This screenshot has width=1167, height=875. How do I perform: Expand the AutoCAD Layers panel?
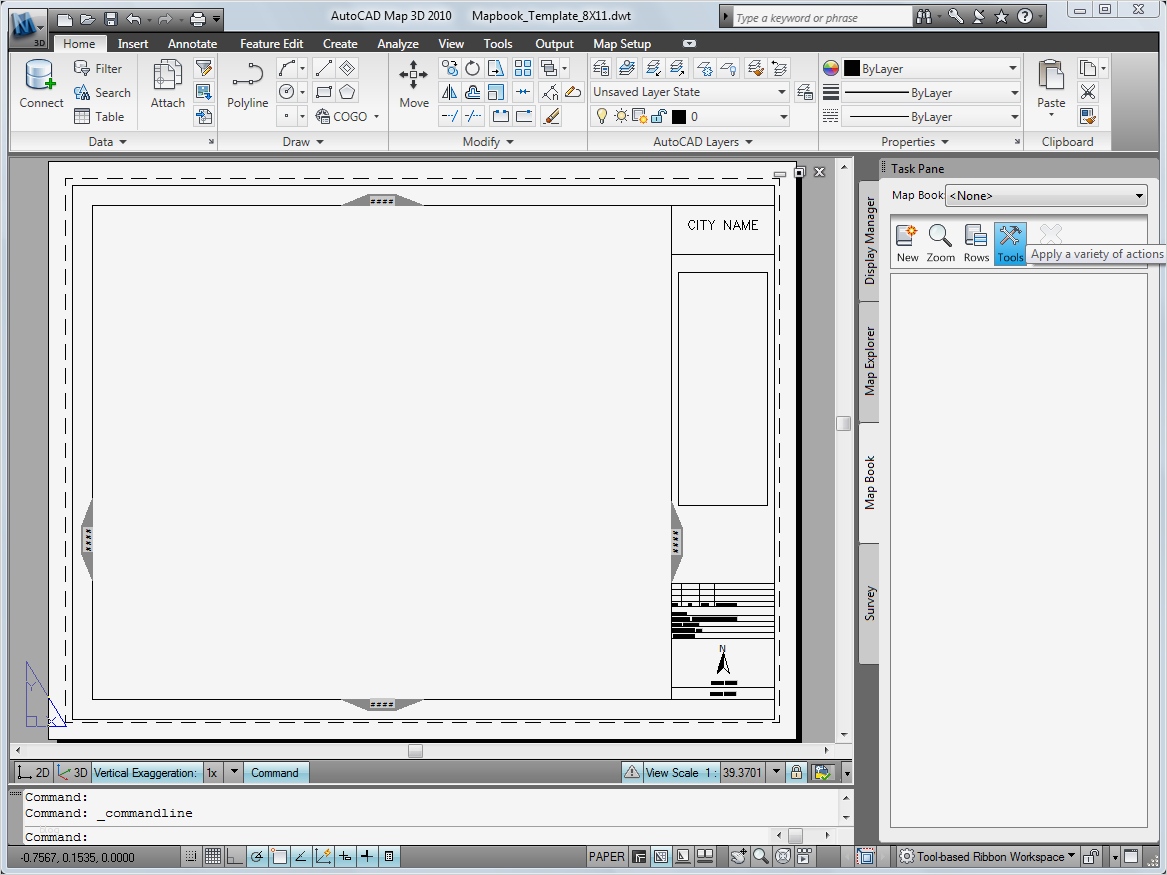(x=703, y=141)
